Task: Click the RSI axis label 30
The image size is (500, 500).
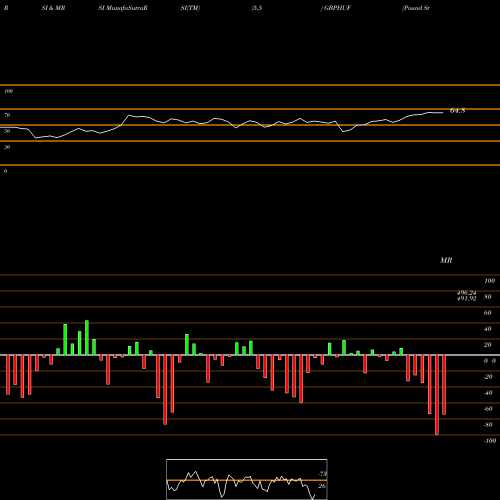Action: pos(7,147)
